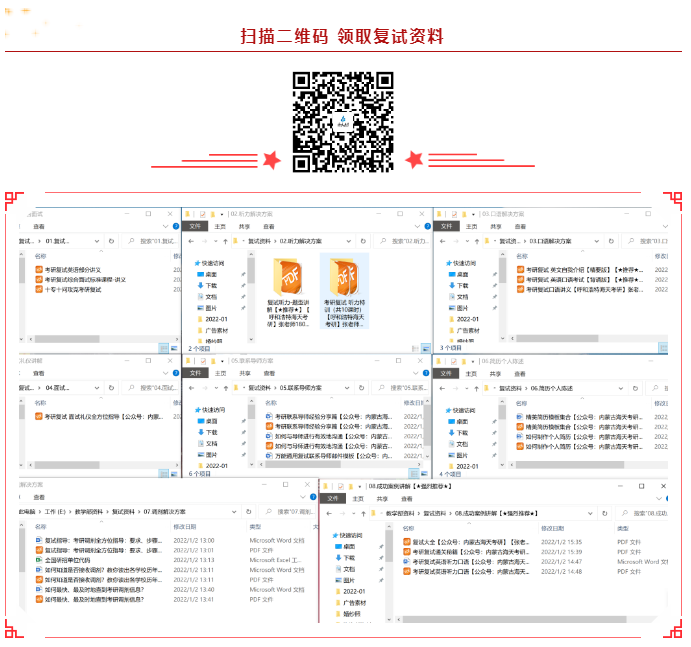
Task: Open the 查看 tab in the 06.简历个人陈述 window
Action: click(520, 374)
